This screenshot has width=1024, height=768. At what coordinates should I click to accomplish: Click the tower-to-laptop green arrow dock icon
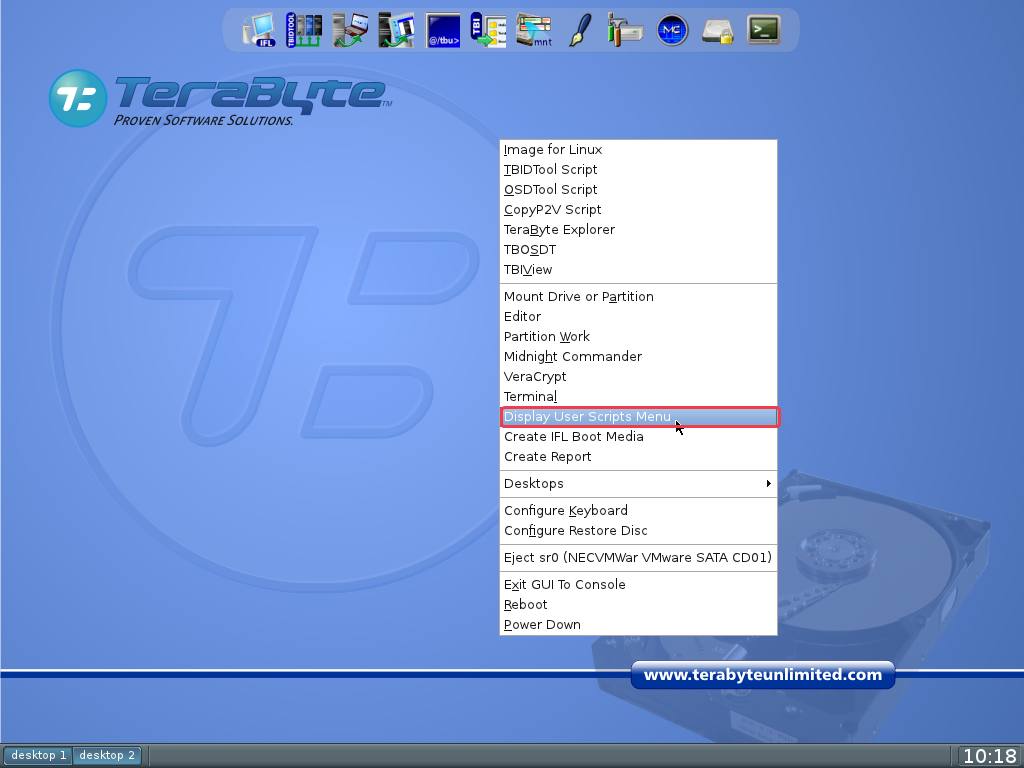350,30
